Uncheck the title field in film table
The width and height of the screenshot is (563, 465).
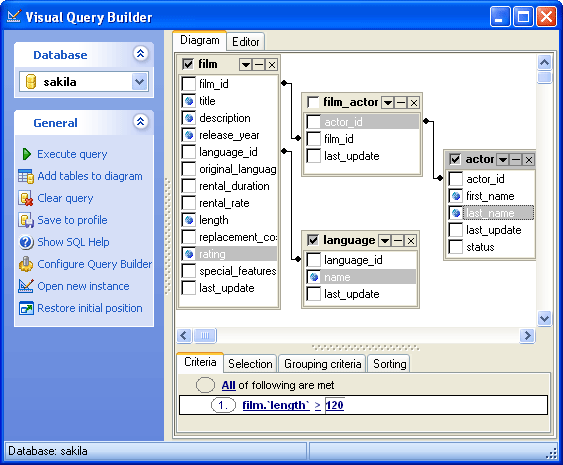coord(189,101)
